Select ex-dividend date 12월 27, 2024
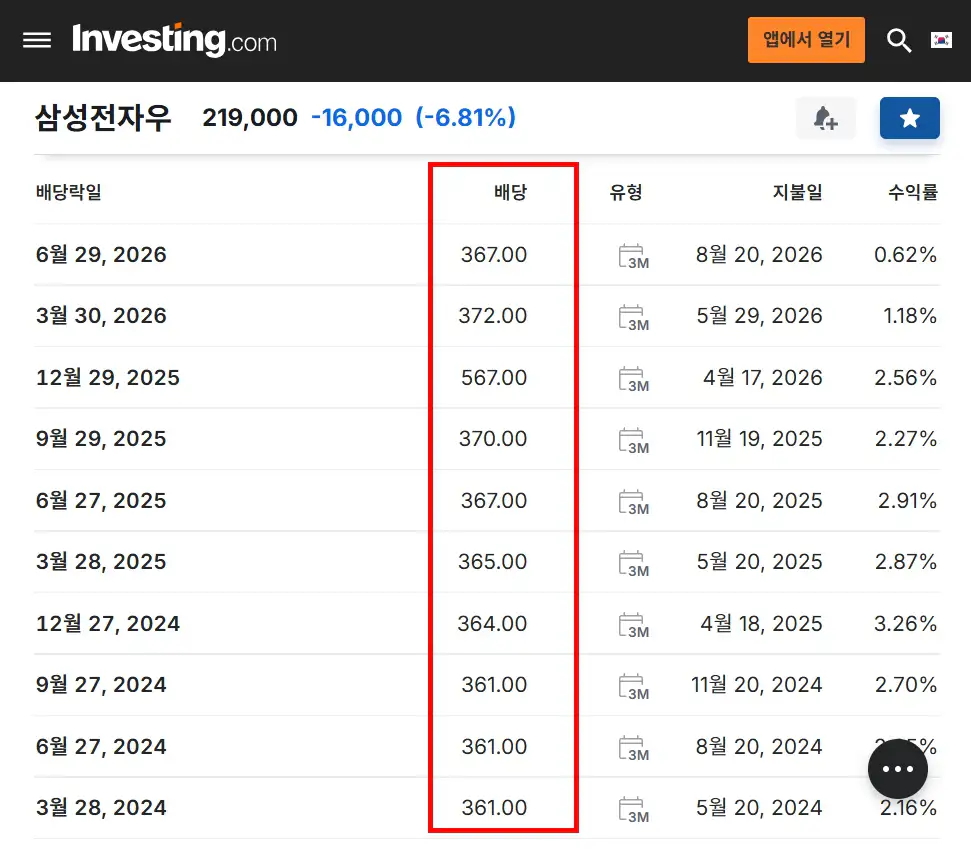This screenshot has width=971, height=849. (108, 623)
